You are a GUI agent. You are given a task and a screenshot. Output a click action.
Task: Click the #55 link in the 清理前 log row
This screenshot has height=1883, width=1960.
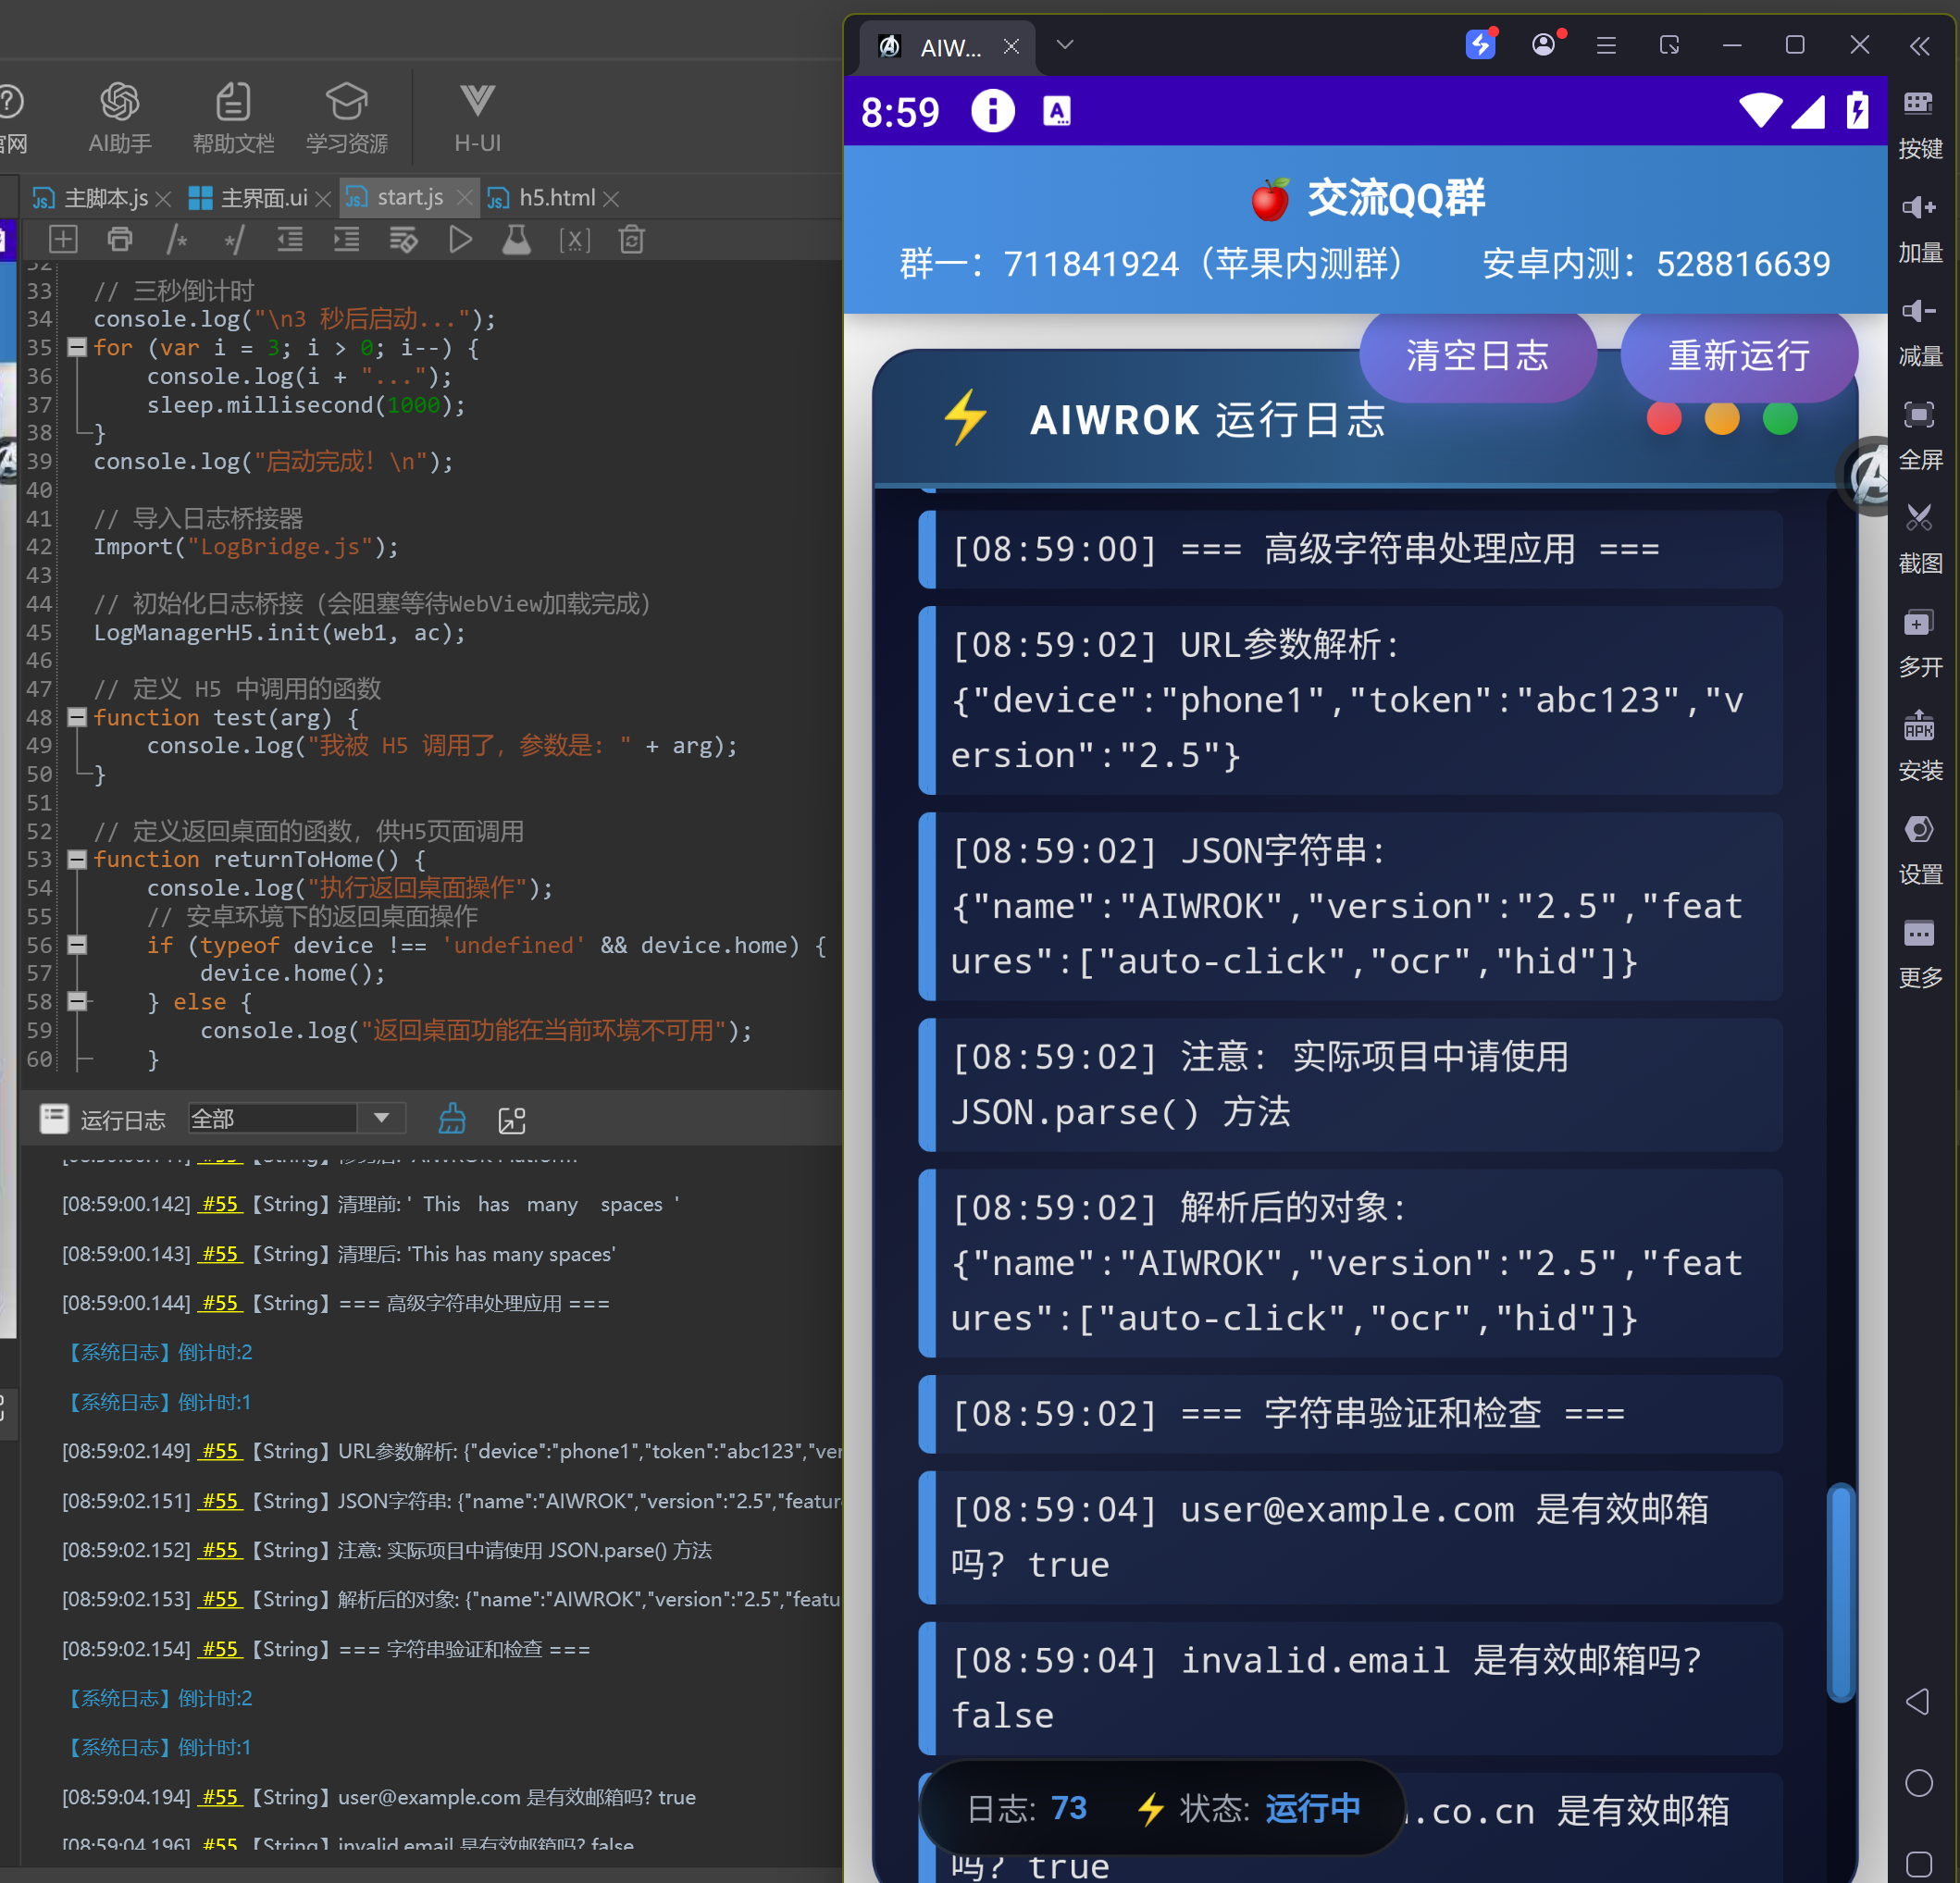pos(220,1204)
